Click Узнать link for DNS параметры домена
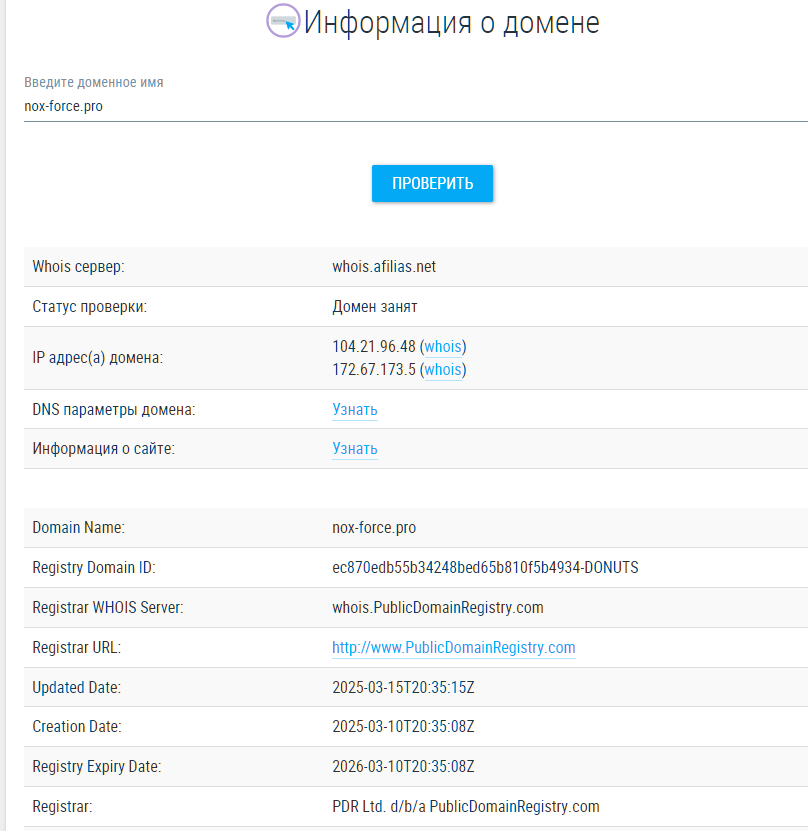This screenshot has height=831, width=808. pyautogui.click(x=354, y=410)
